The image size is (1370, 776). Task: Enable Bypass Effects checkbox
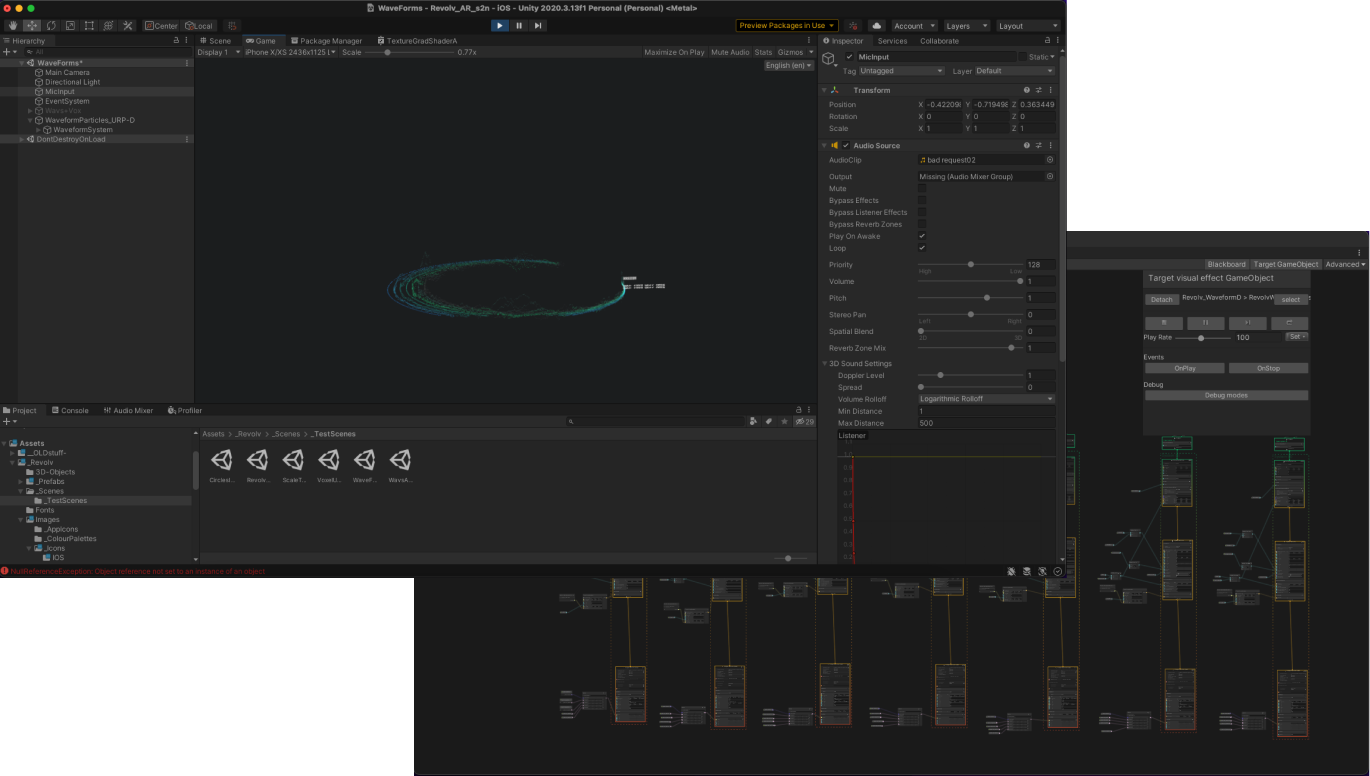pyautogui.click(x=922, y=200)
